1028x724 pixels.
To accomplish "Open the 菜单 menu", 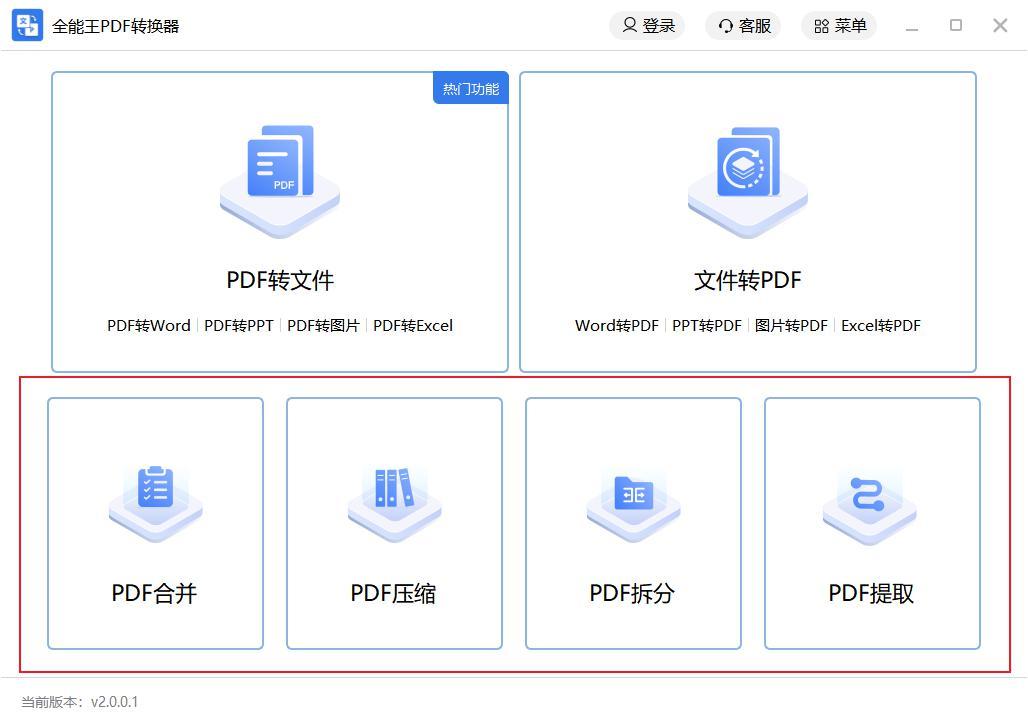I will 839,26.
